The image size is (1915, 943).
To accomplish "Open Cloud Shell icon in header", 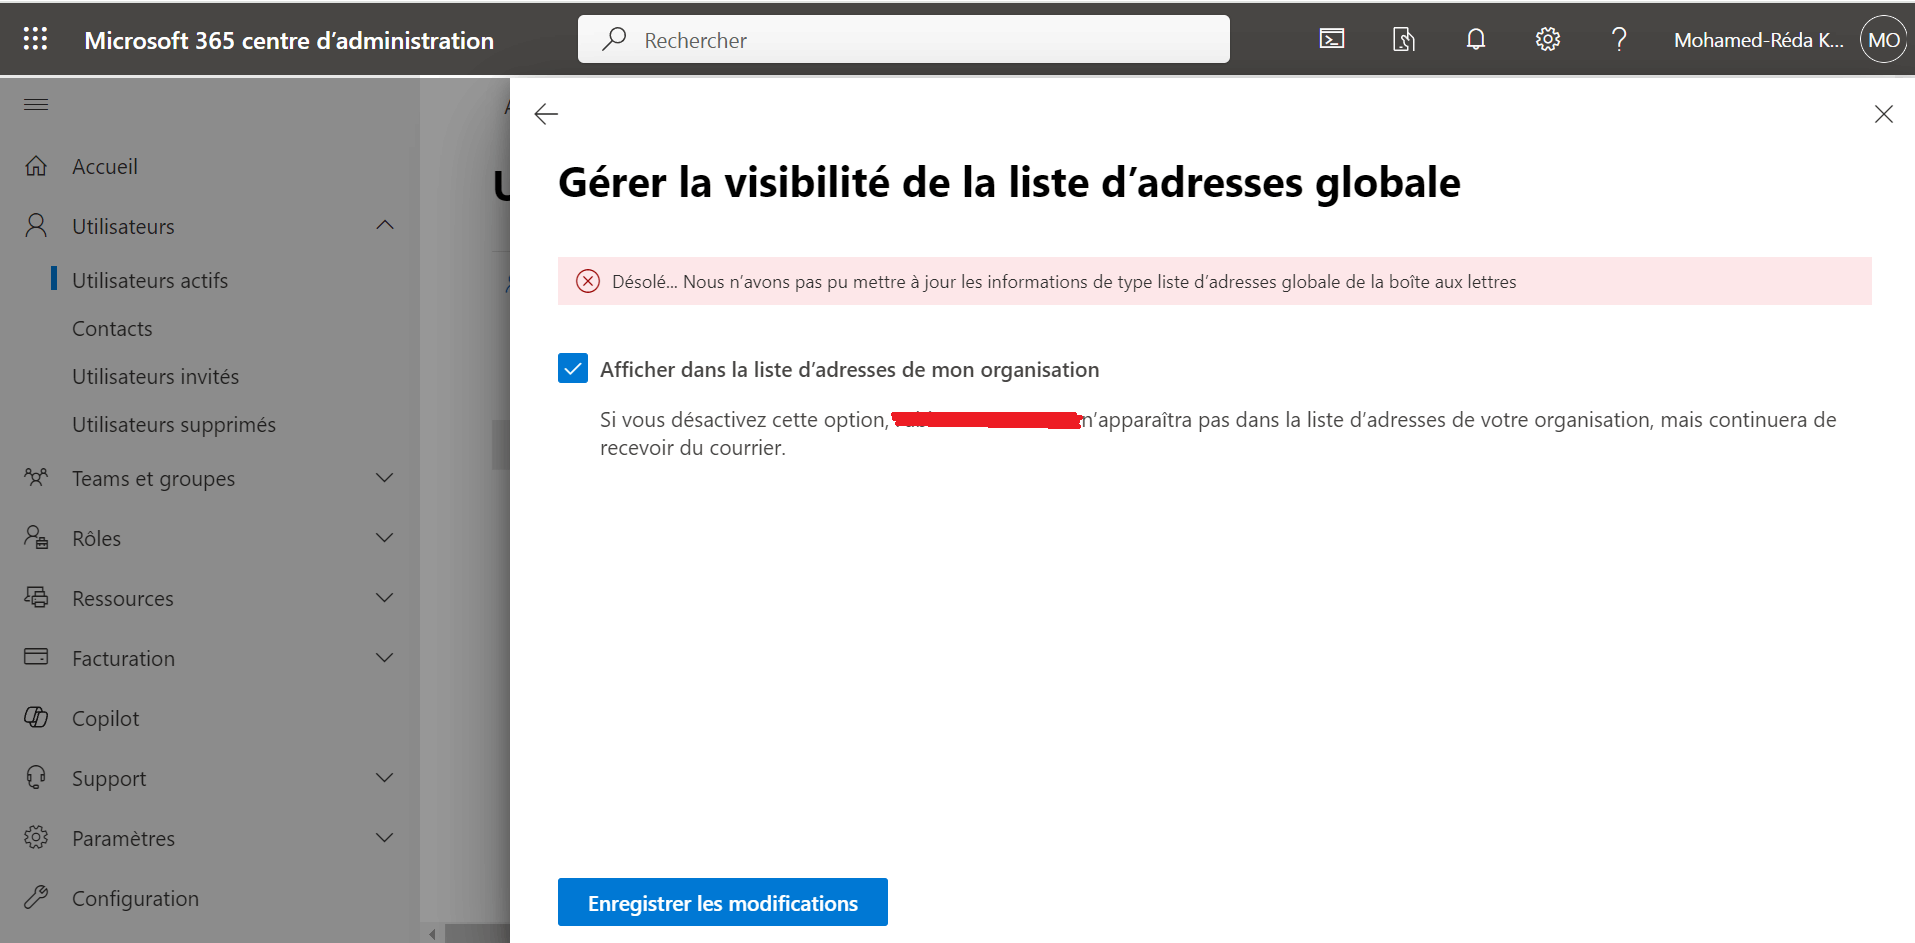I will pos(1332,39).
